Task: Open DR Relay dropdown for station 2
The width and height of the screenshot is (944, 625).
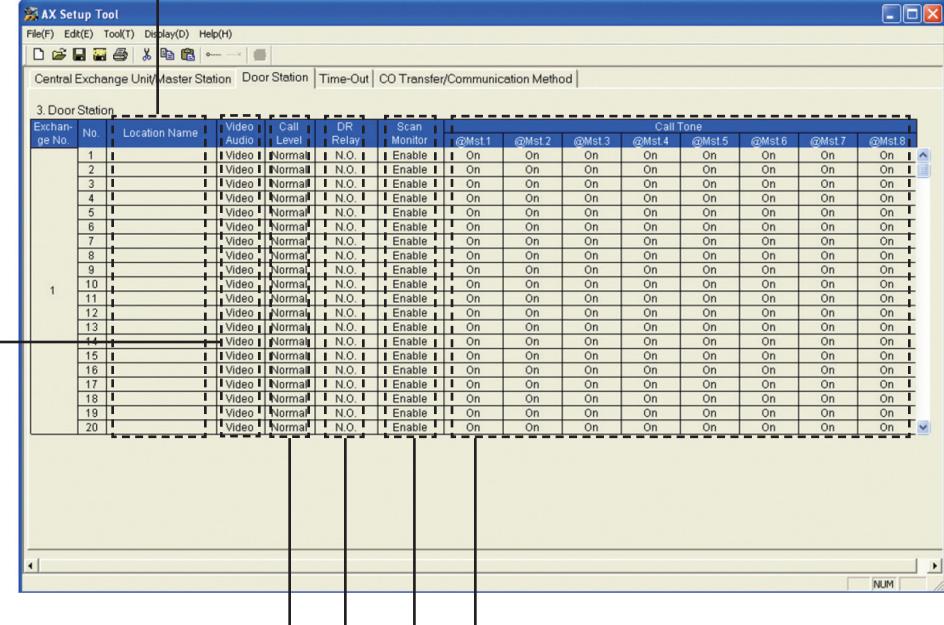Action: click(x=346, y=170)
